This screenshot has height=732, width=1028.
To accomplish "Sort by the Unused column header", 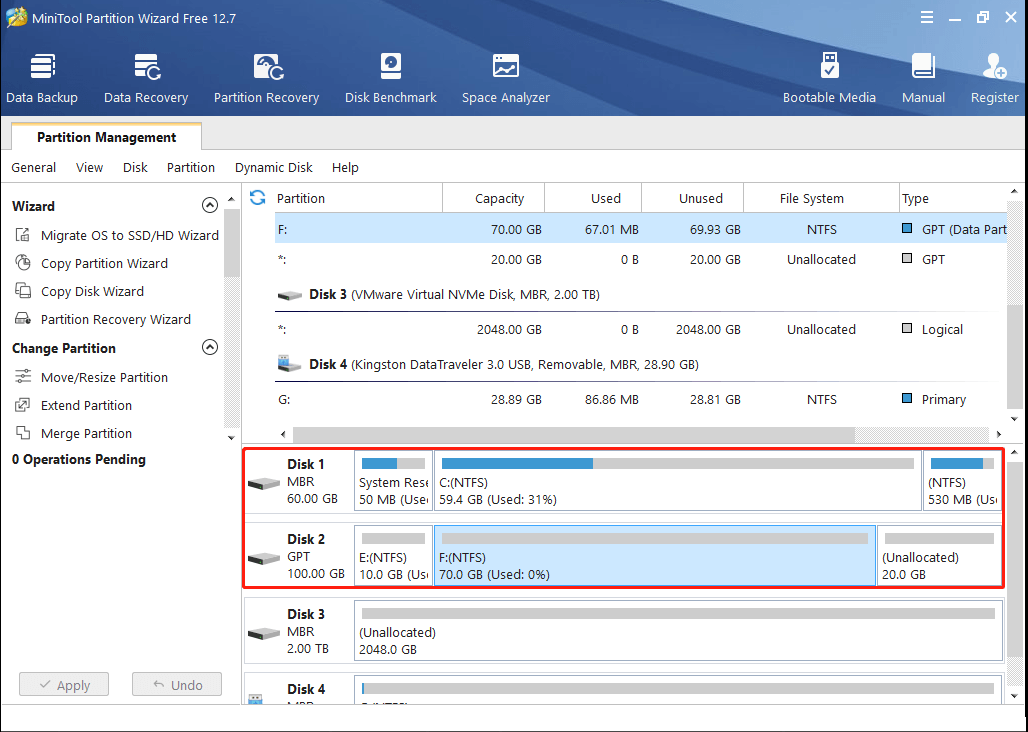I will coord(692,198).
